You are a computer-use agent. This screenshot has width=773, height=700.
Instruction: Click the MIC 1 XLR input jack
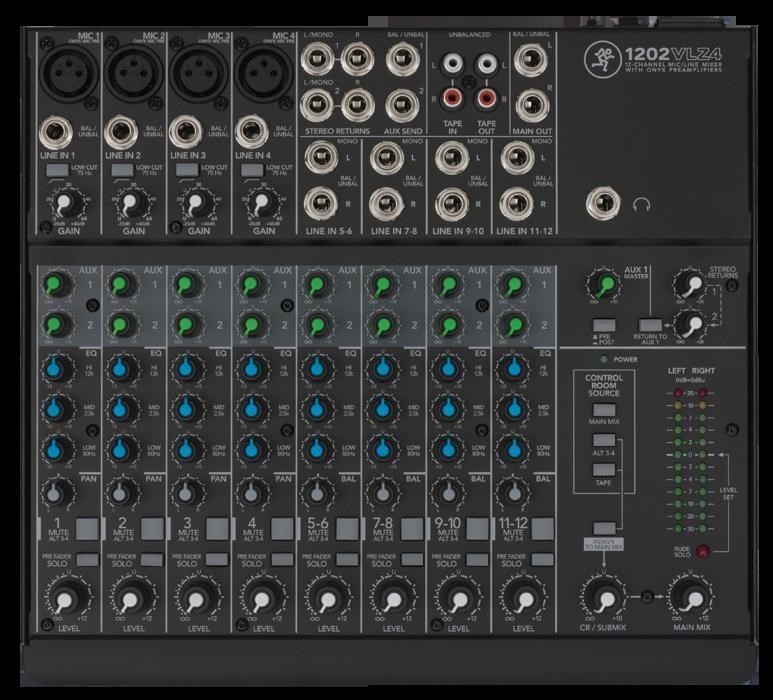pos(68,73)
